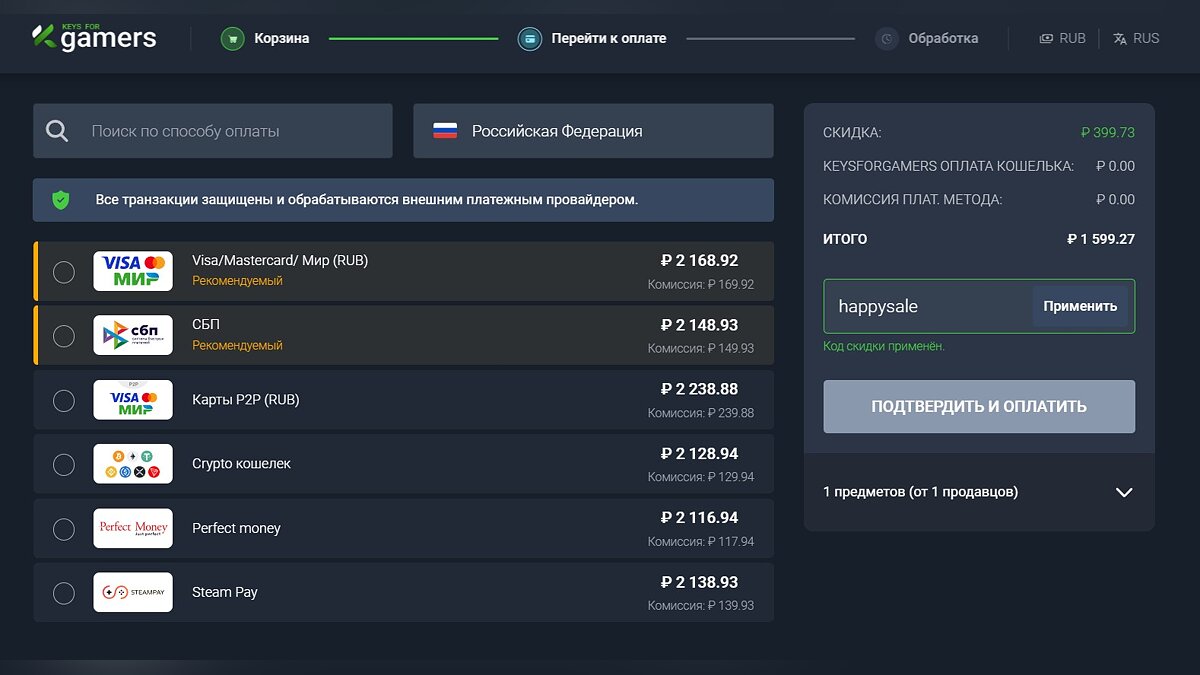This screenshot has height=675, width=1200.
Task: Click the Обработка clock step icon
Action: tap(887, 39)
